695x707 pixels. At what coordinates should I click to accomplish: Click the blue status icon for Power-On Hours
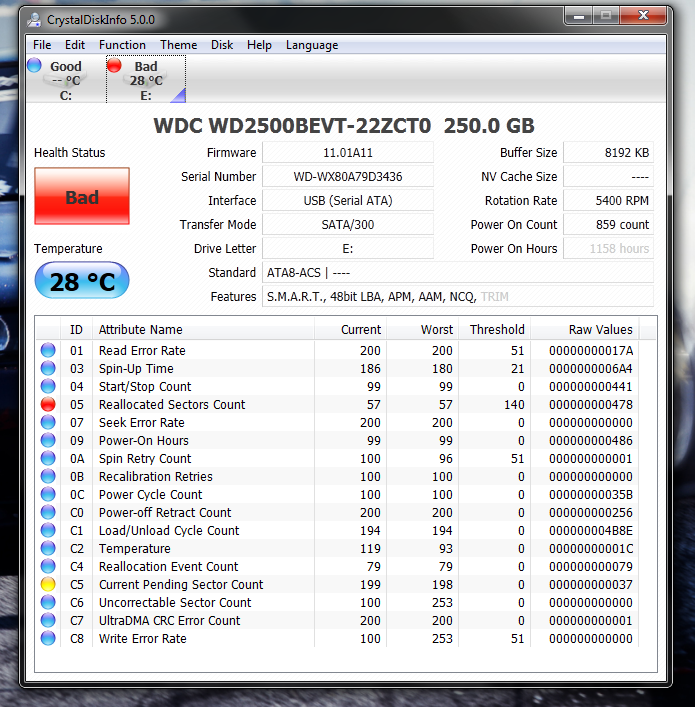[48, 441]
